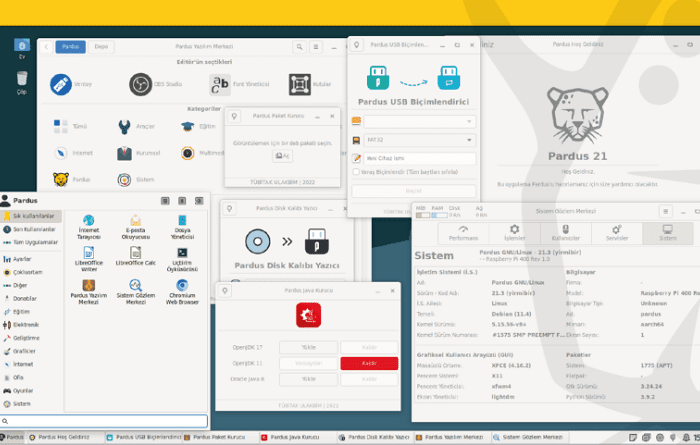Open Ayarlar category in the menu
This screenshot has height=445, width=700.
(31, 259)
